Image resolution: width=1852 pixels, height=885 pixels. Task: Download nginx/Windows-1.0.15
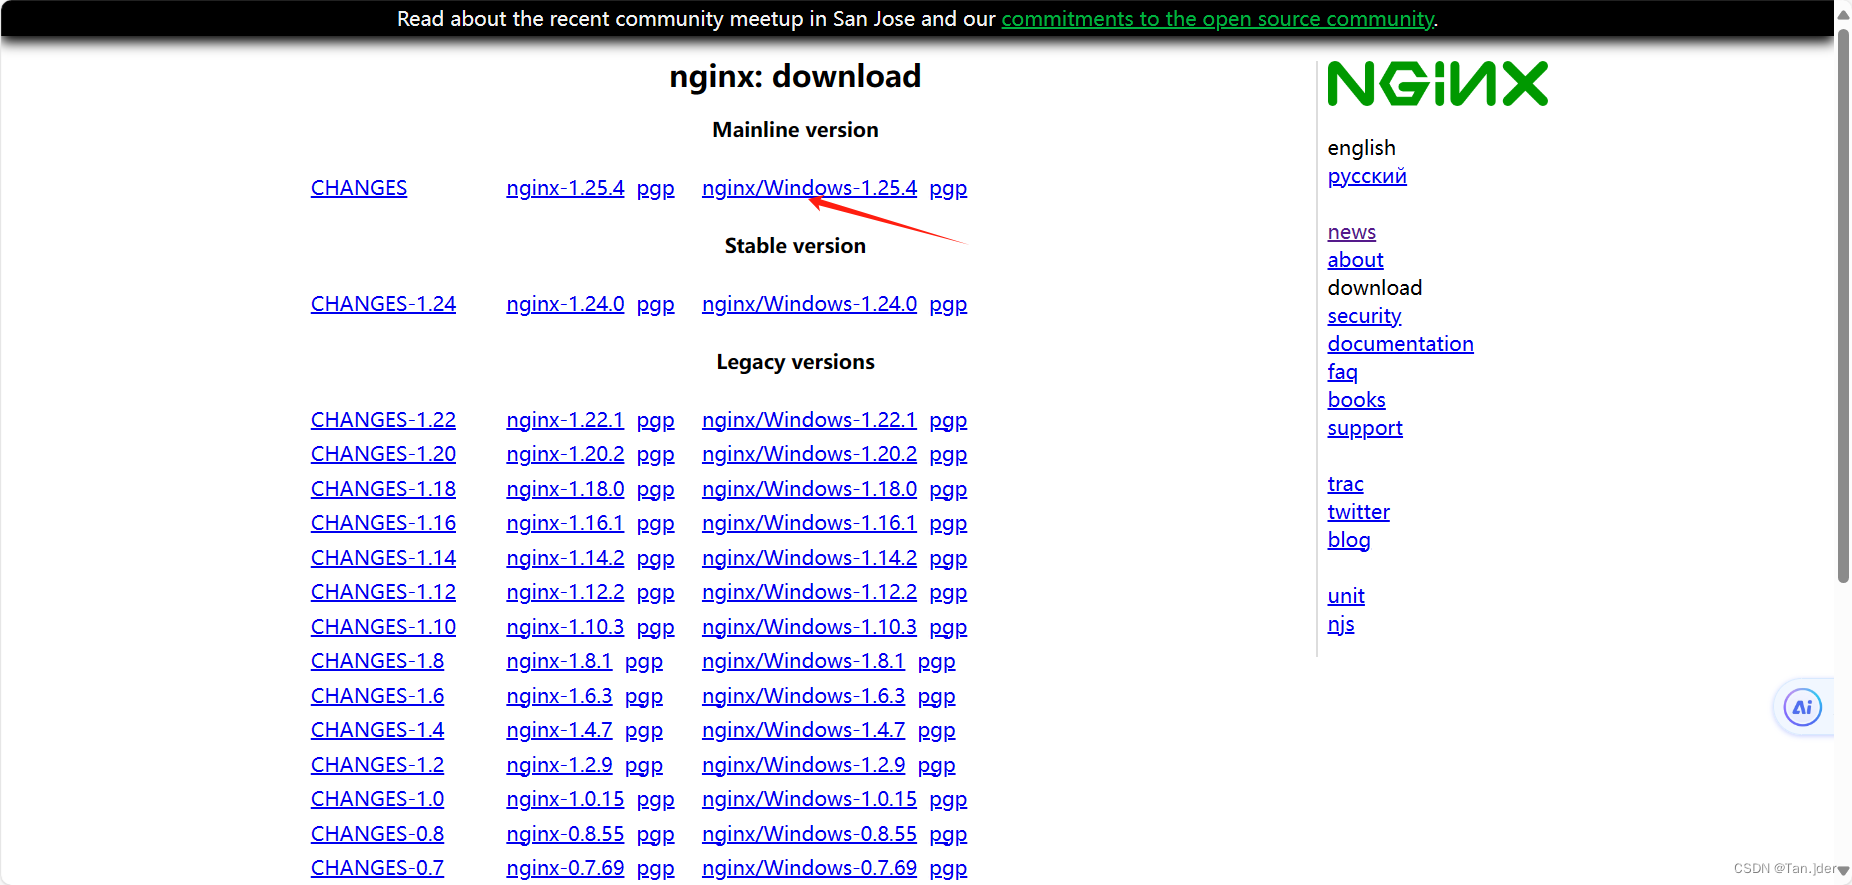(809, 799)
